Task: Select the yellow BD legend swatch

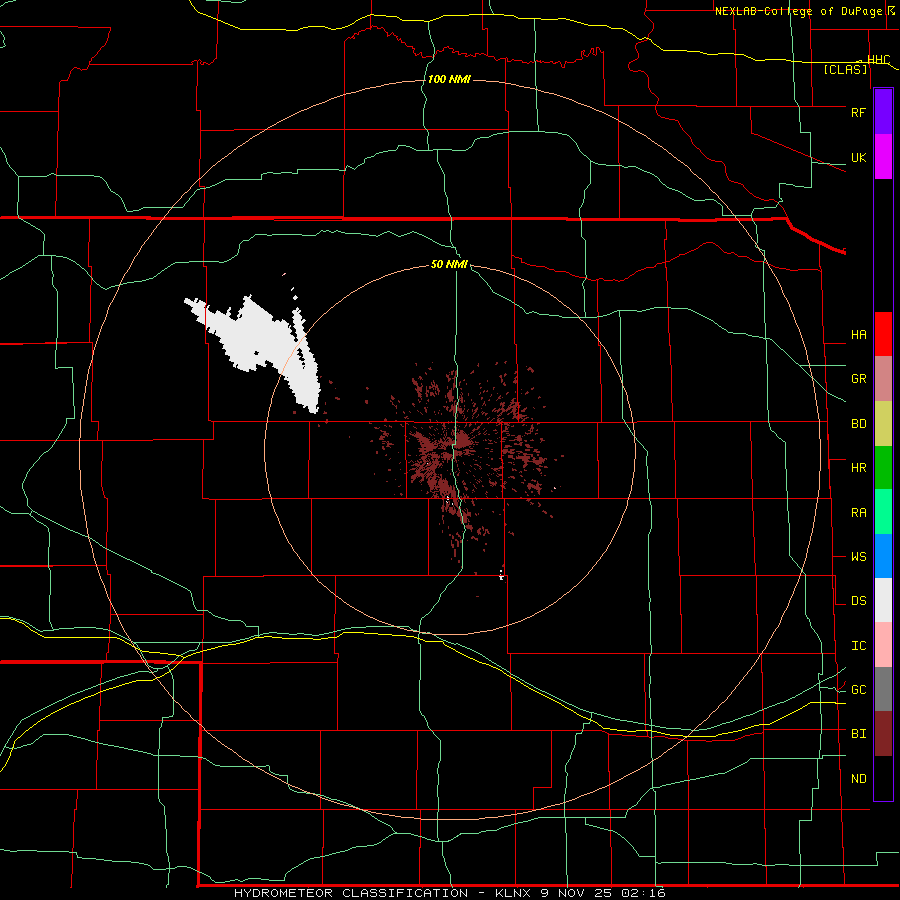Action: [883, 424]
